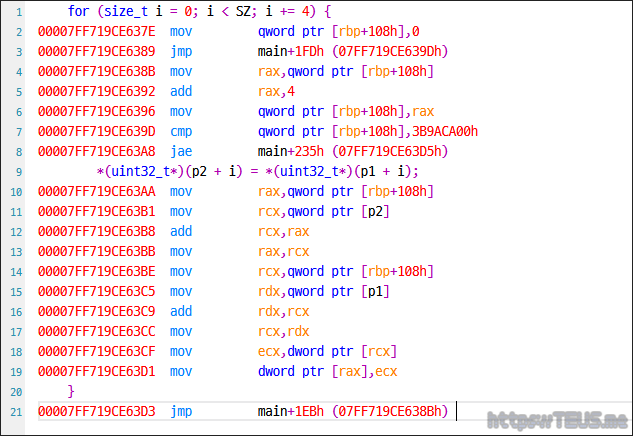Click line number 1
The image size is (633, 436).
[x=19, y=13]
